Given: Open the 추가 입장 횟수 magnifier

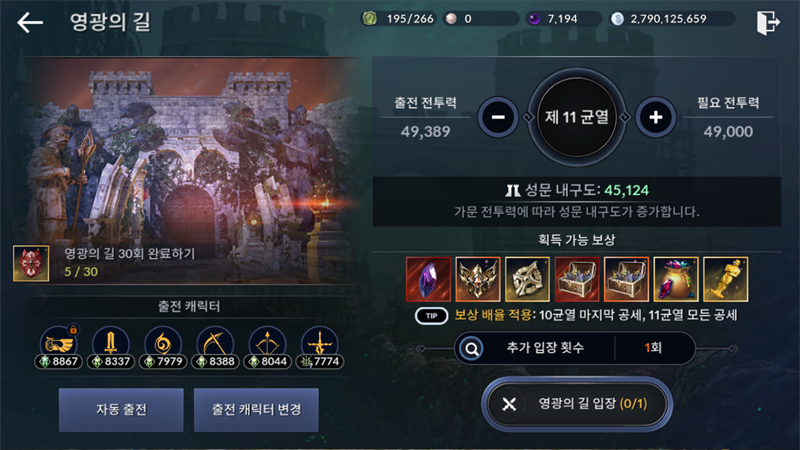Looking at the screenshot, I should click(x=471, y=348).
